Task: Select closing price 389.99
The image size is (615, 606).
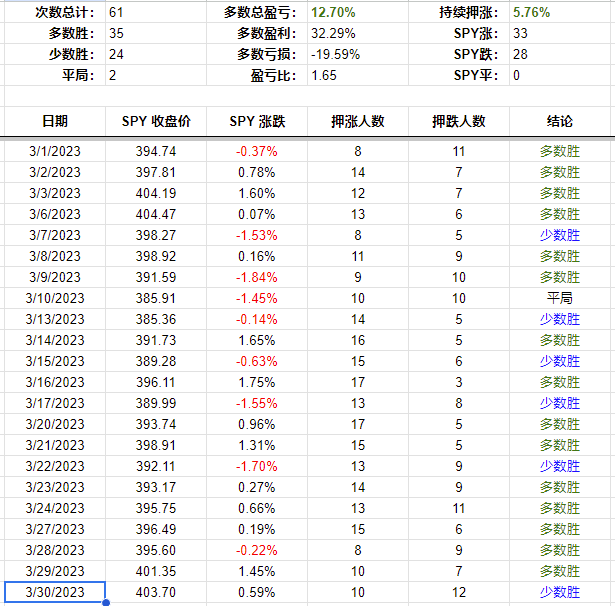Action: tap(156, 403)
